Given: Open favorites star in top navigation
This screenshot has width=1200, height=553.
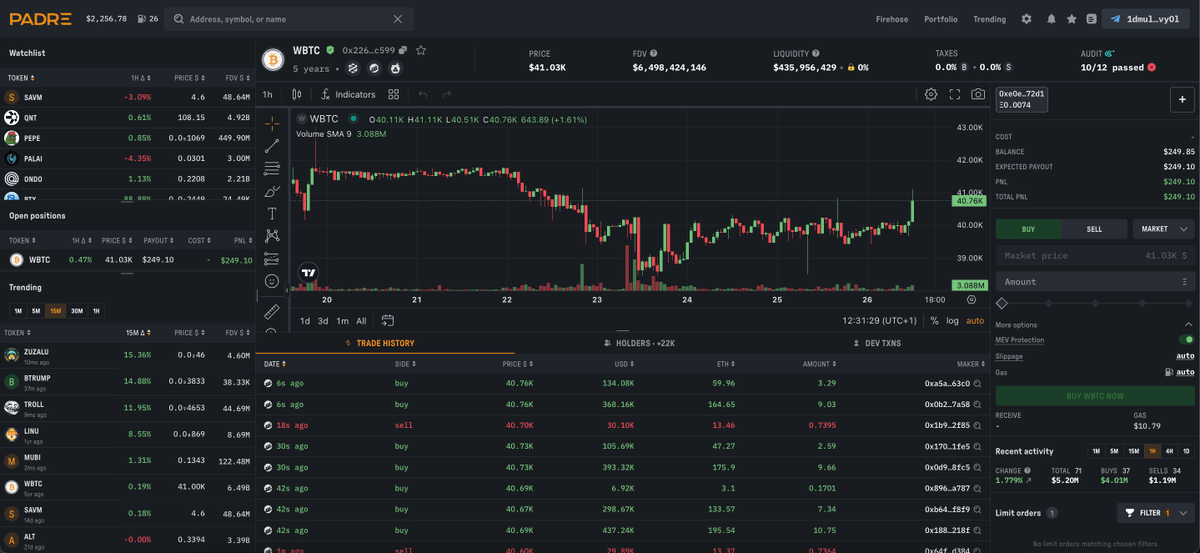Looking at the screenshot, I should [x=1072, y=19].
